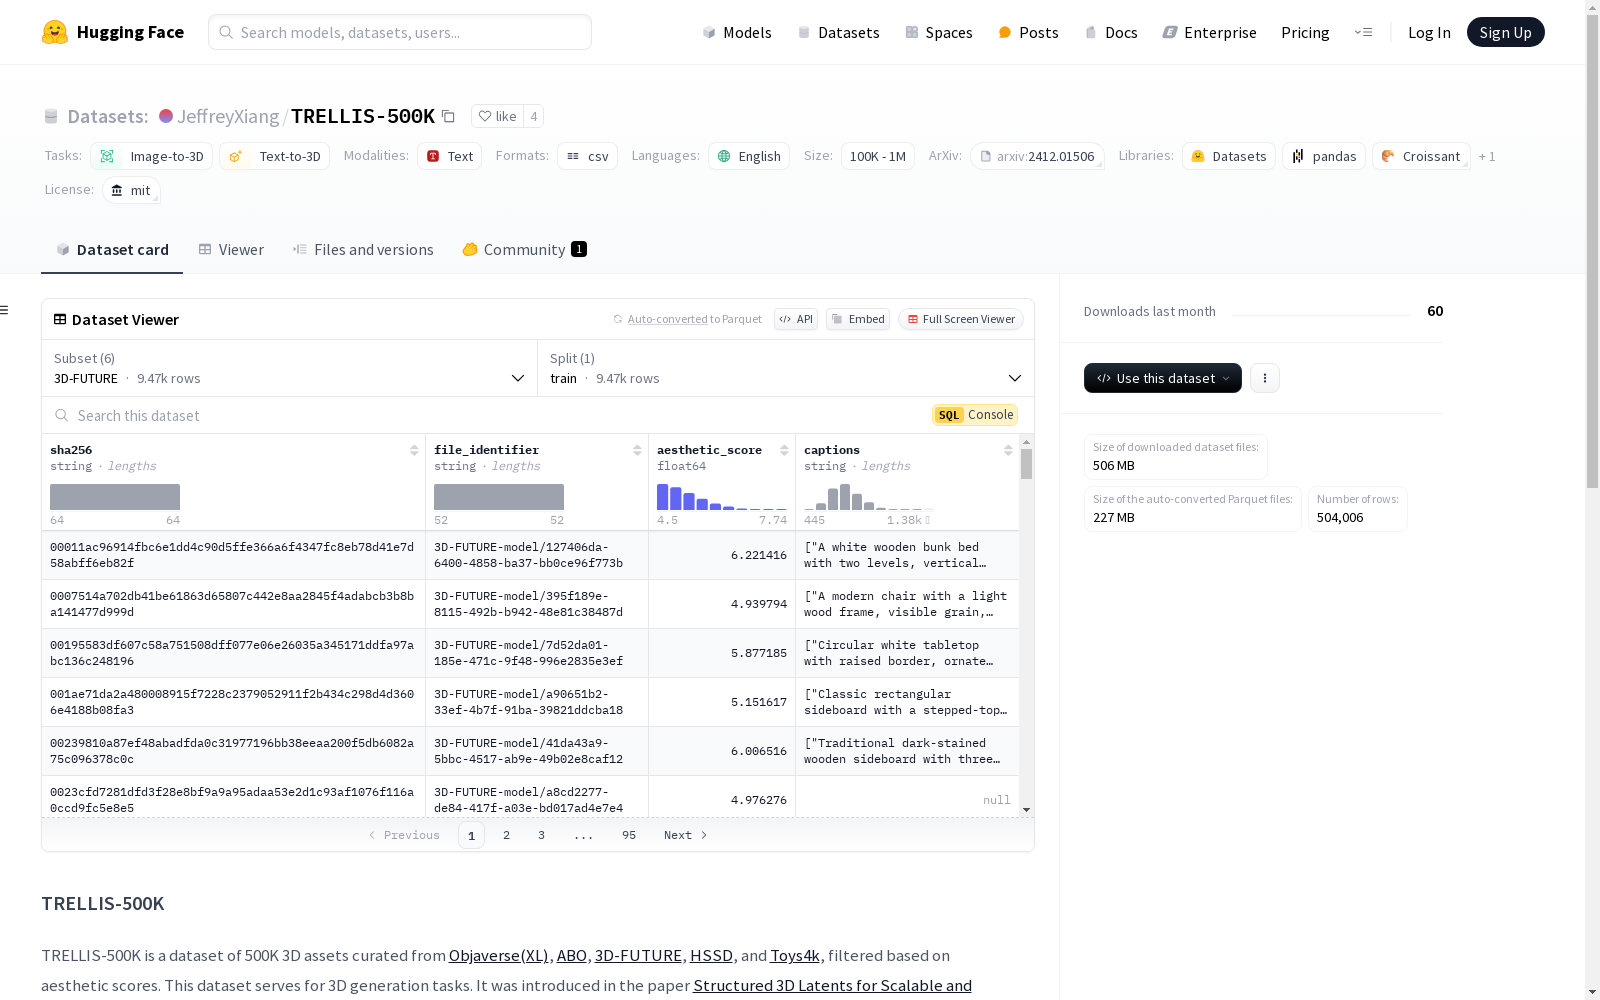The image size is (1600, 1000).
Task: Go to Spaces in the top navigation
Action: point(939,32)
